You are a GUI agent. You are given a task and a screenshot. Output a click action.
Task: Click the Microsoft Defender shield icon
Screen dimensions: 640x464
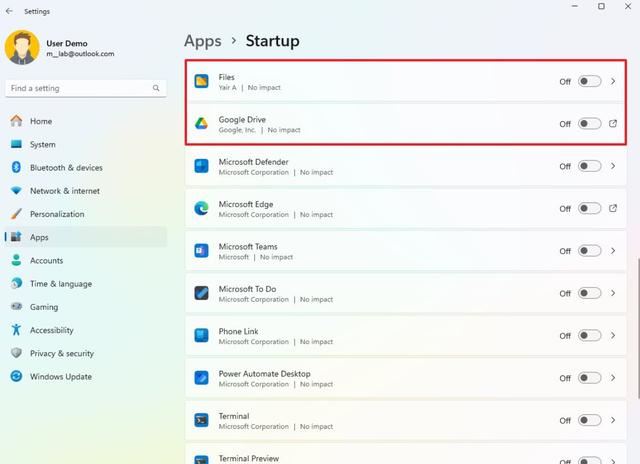[x=201, y=166]
